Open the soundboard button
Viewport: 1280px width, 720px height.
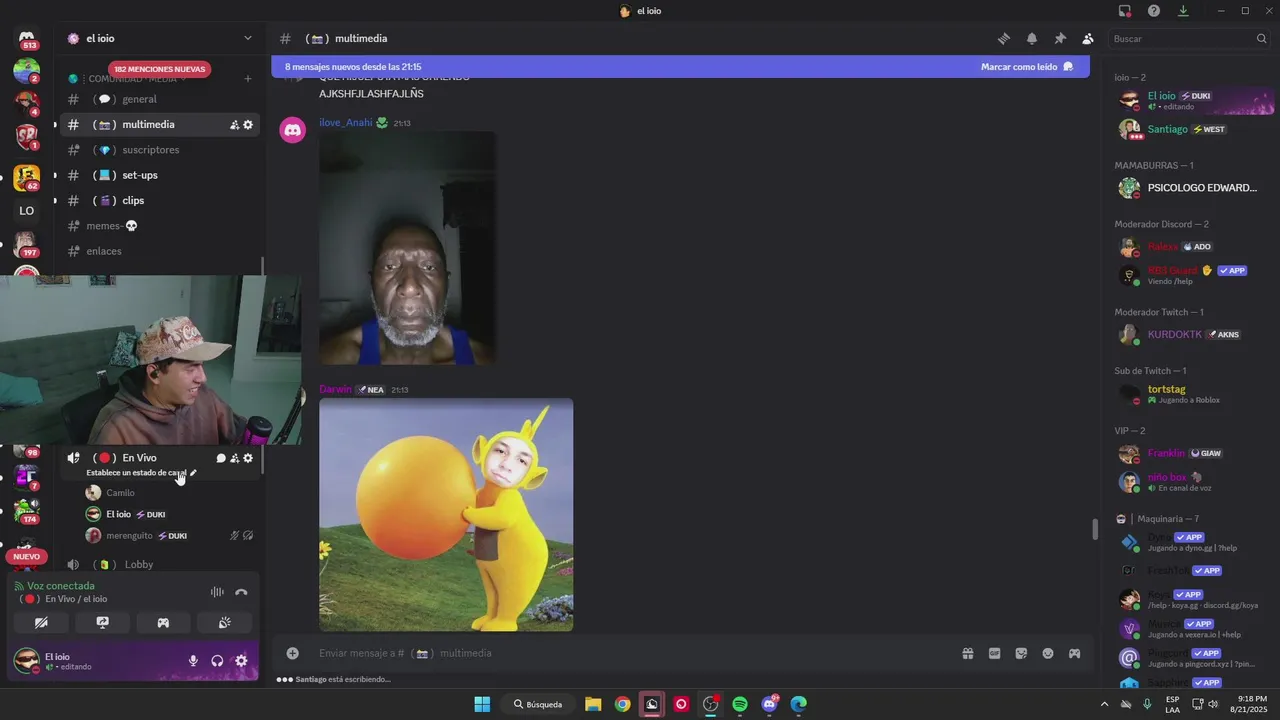tap(224, 622)
